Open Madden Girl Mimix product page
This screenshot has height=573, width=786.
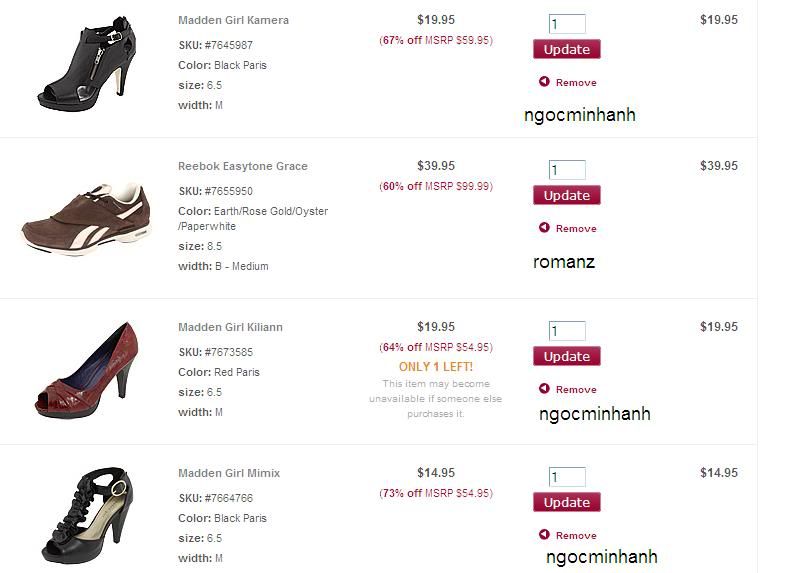(x=228, y=473)
